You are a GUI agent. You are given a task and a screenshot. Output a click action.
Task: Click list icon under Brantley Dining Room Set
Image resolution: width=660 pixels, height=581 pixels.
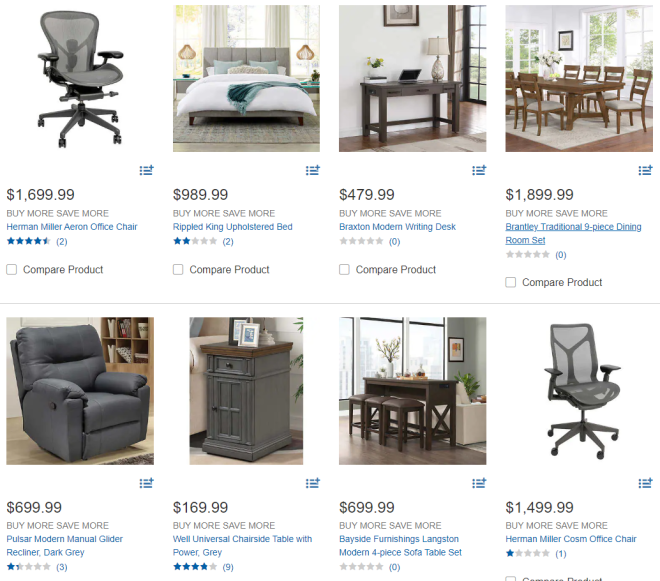[x=645, y=170]
